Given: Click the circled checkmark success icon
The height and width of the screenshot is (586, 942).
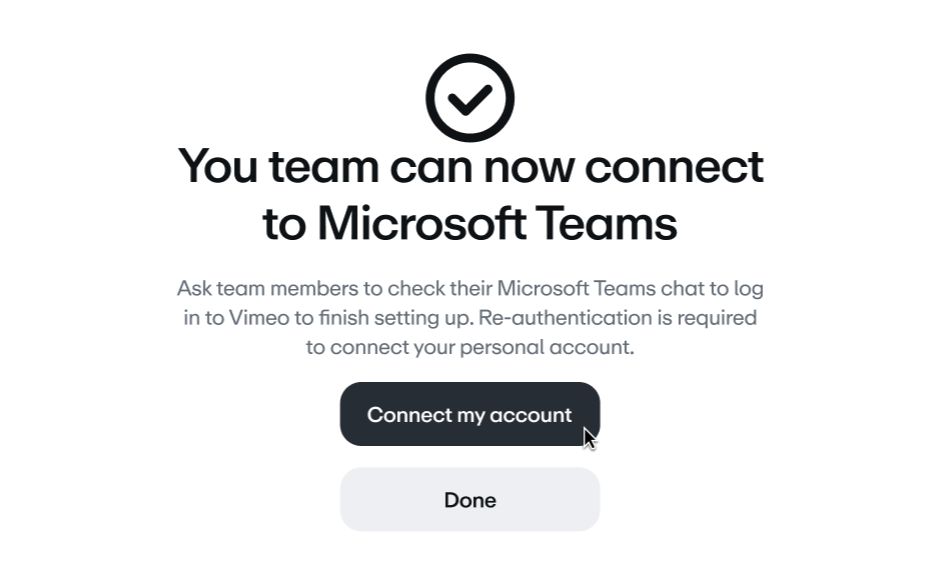Looking at the screenshot, I should (470, 98).
